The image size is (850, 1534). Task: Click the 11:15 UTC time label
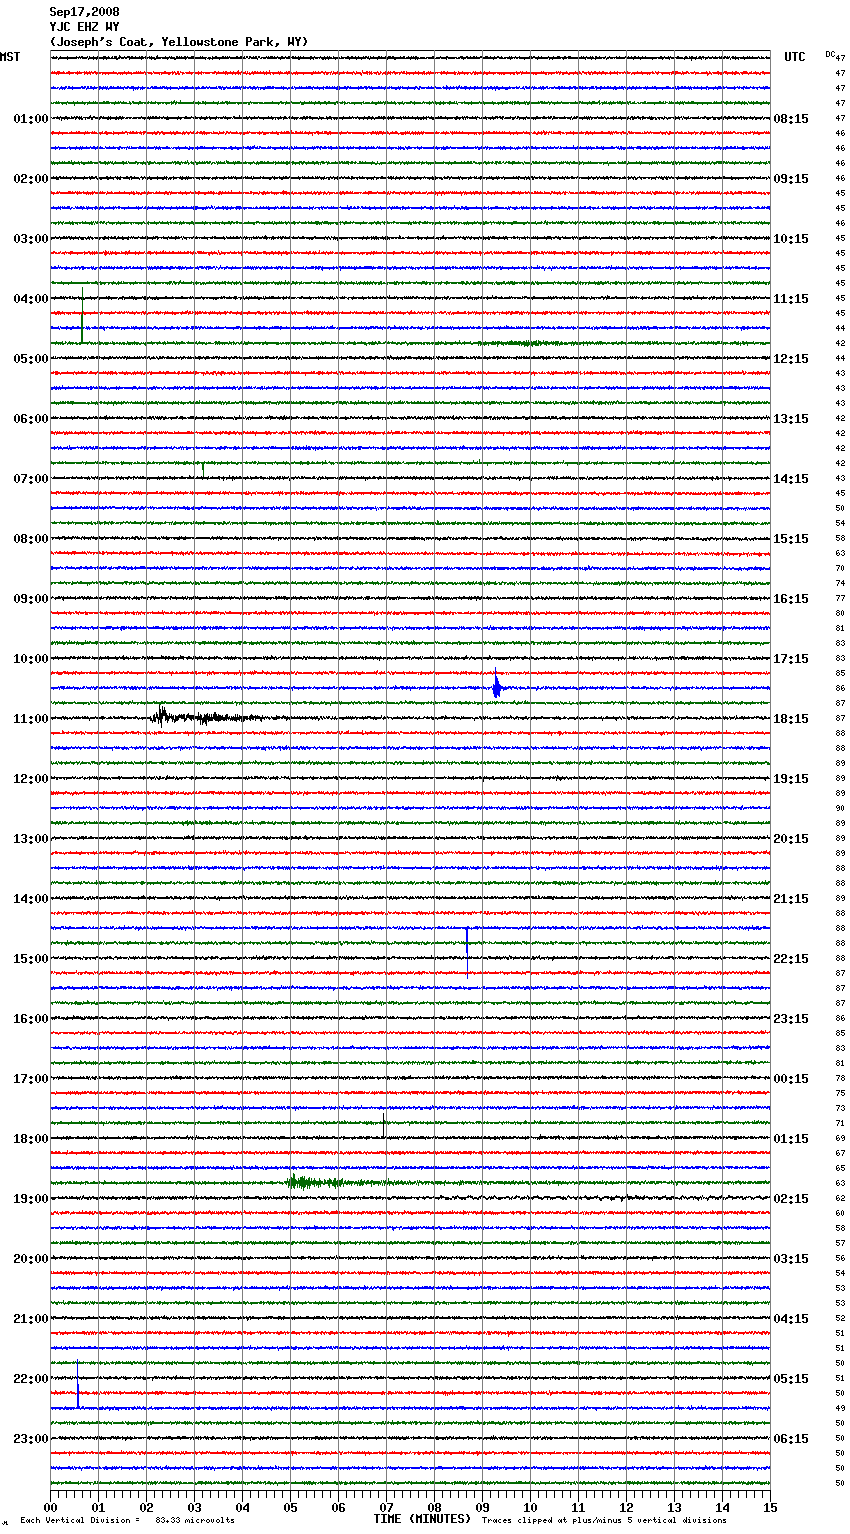(x=791, y=299)
